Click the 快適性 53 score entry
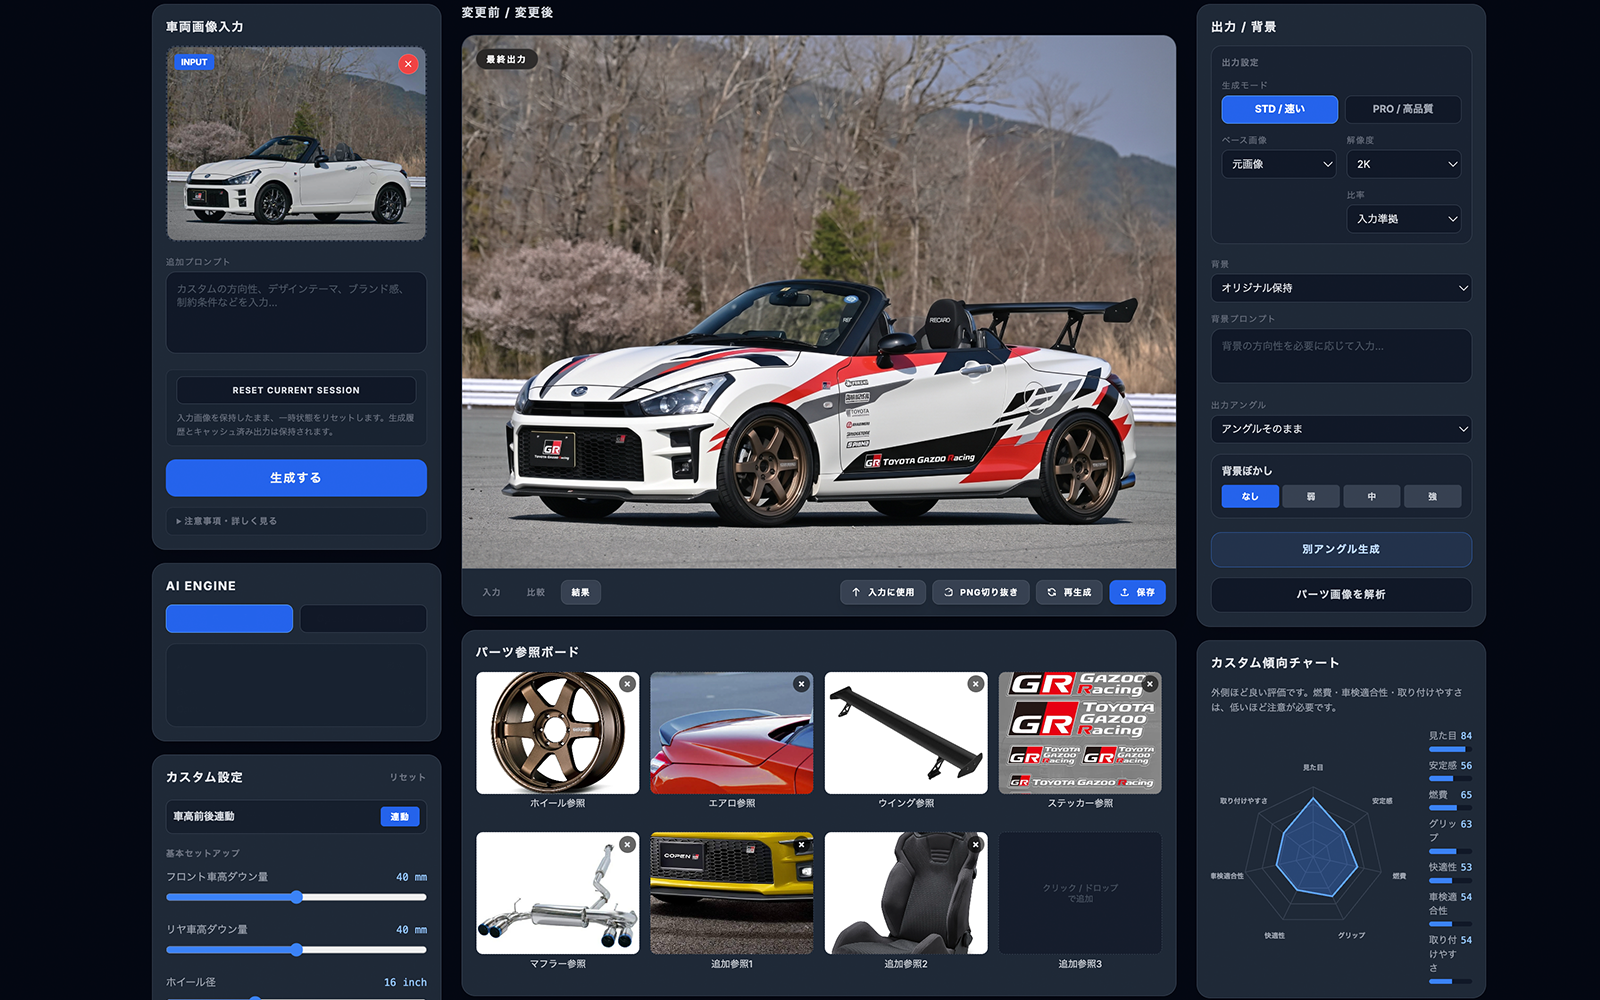Screen dimensions: 1600x1000 pyautogui.click(x=1450, y=873)
